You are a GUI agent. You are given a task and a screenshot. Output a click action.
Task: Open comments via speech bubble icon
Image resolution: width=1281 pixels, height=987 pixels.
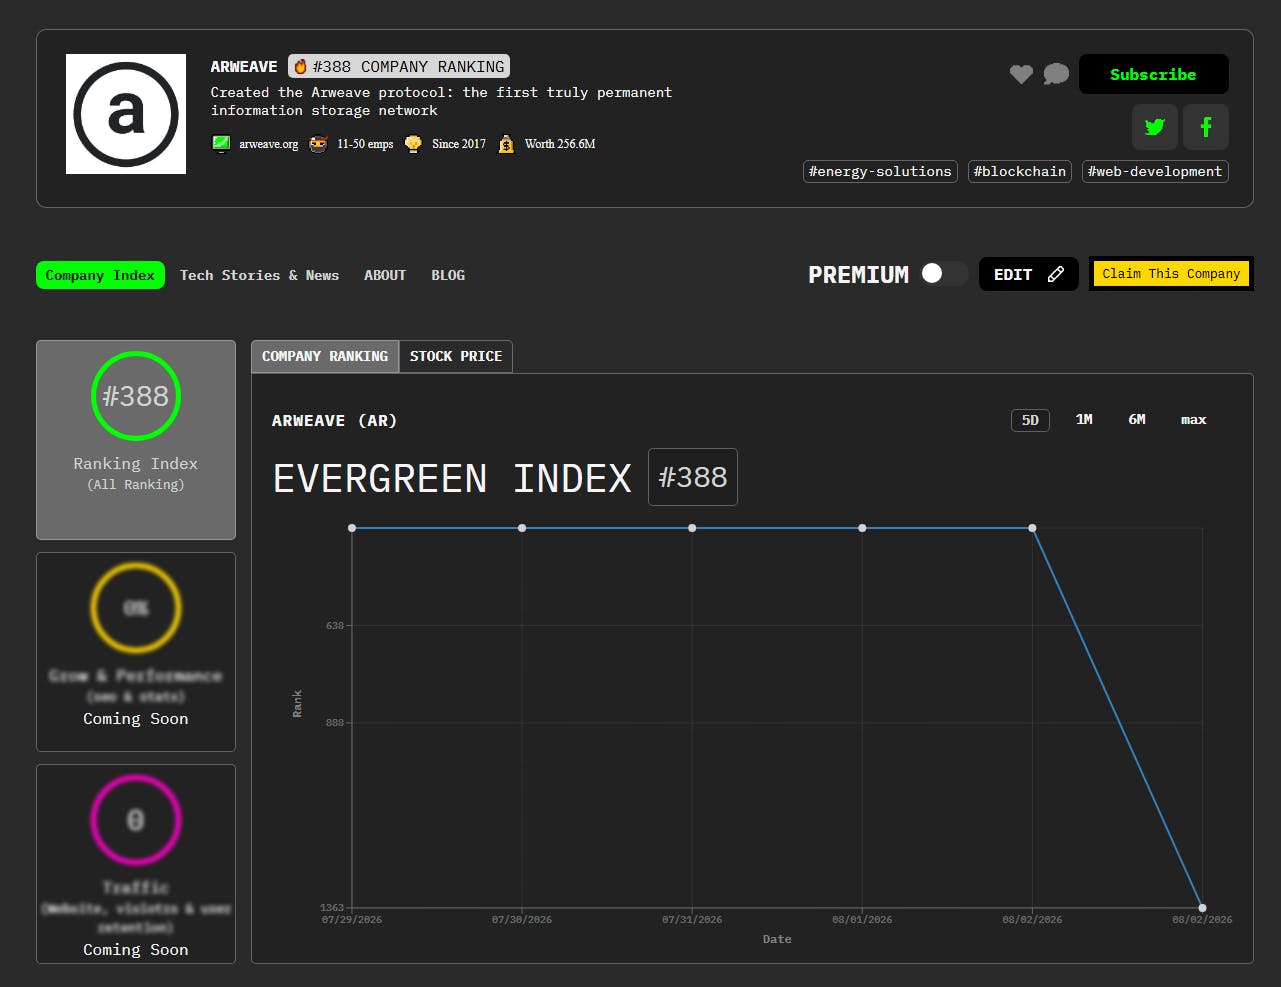pos(1056,74)
